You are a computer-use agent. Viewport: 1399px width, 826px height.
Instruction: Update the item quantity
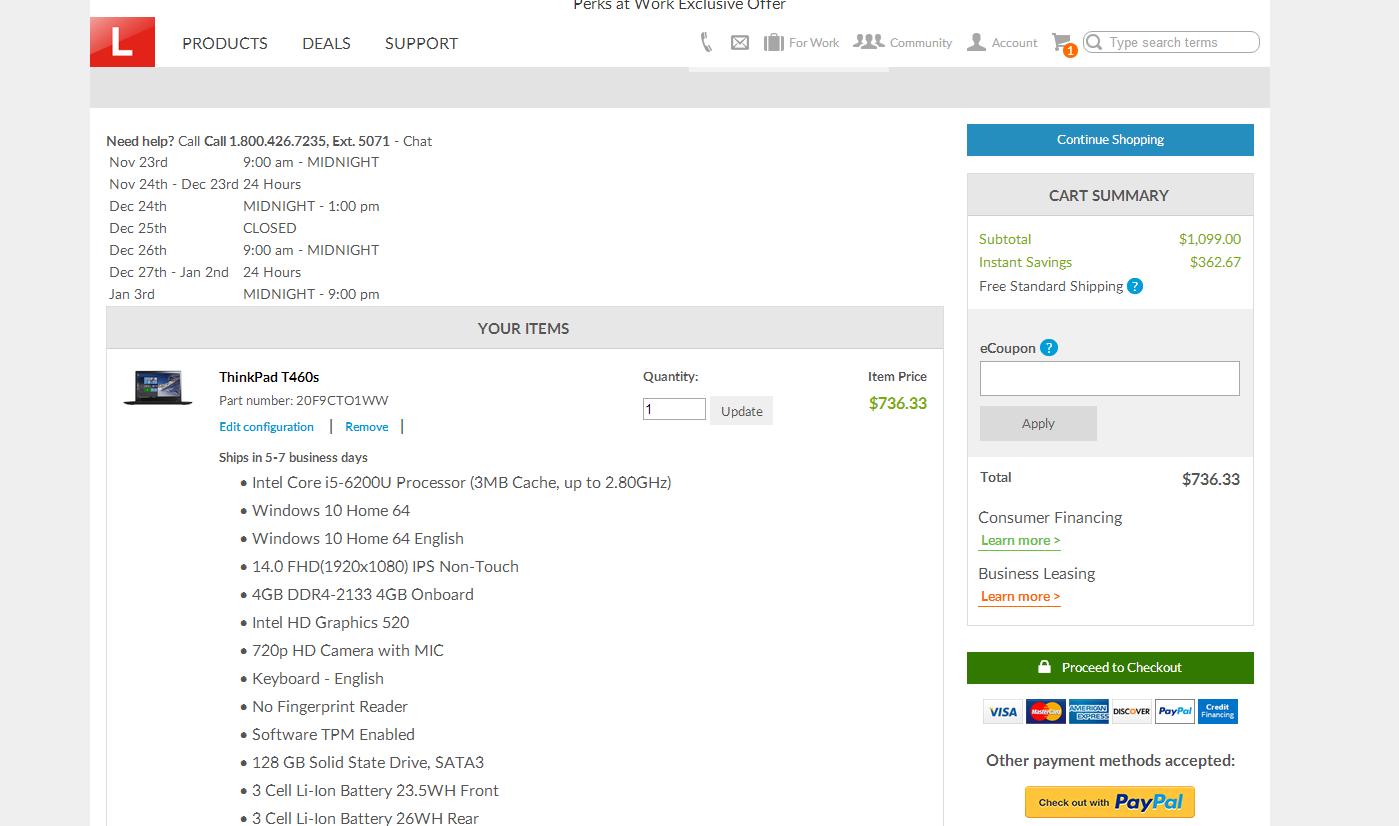741,411
